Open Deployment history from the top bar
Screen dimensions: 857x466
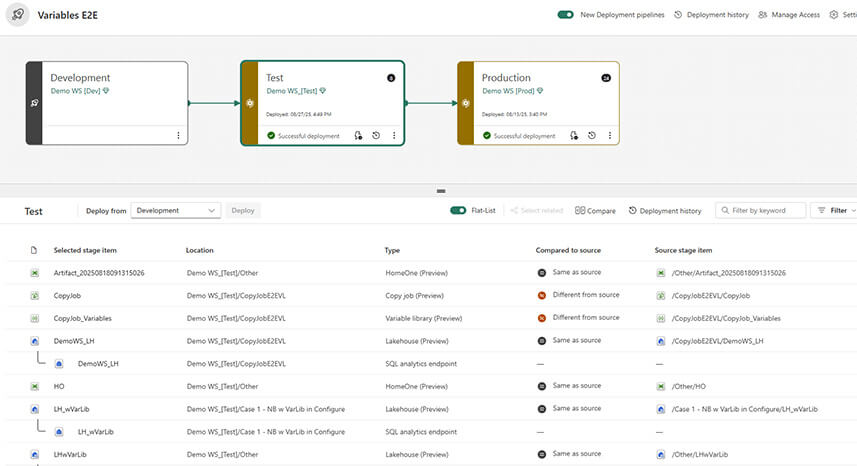(x=711, y=15)
